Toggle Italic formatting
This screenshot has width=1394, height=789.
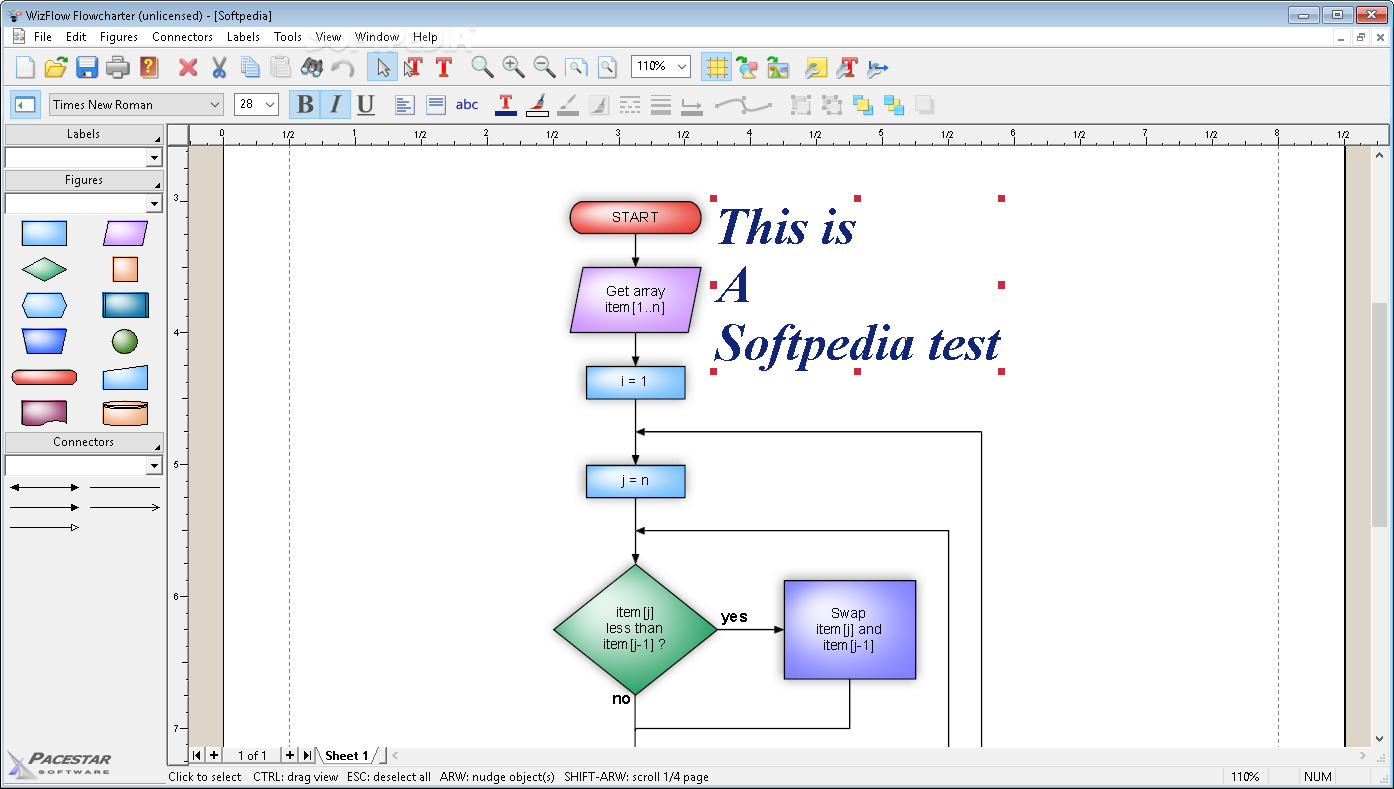point(336,105)
